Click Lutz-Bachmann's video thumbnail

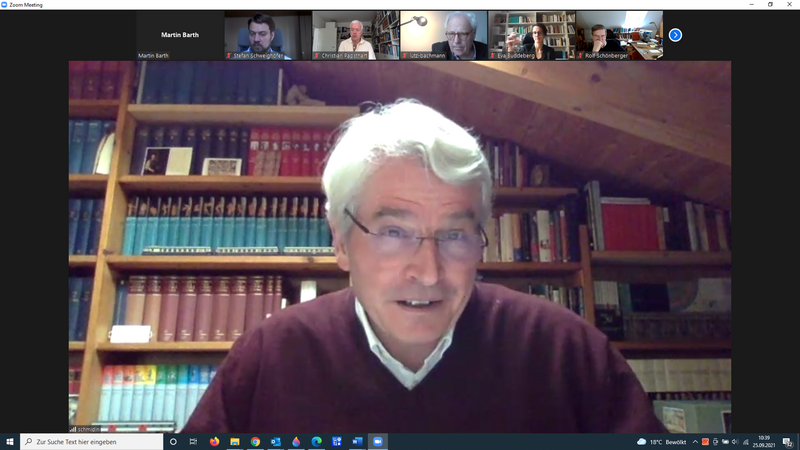(x=443, y=35)
